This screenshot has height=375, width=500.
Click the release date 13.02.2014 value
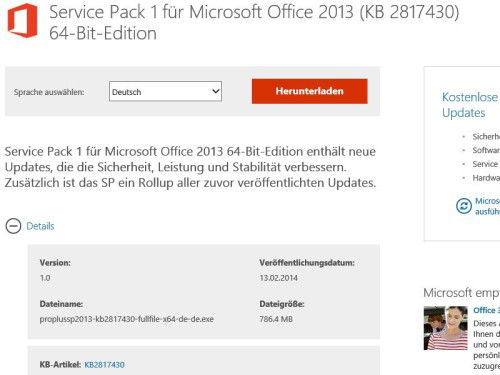click(x=279, y=278)
